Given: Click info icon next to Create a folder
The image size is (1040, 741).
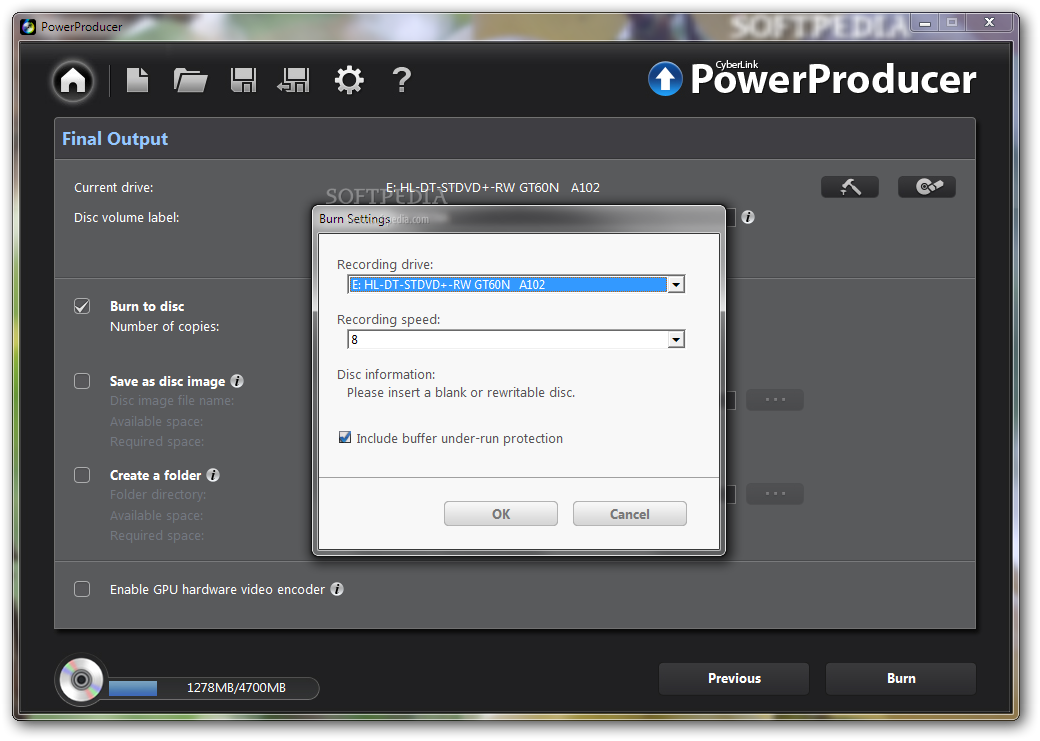Looking at the screenshot, I should [x=213, y=475].
